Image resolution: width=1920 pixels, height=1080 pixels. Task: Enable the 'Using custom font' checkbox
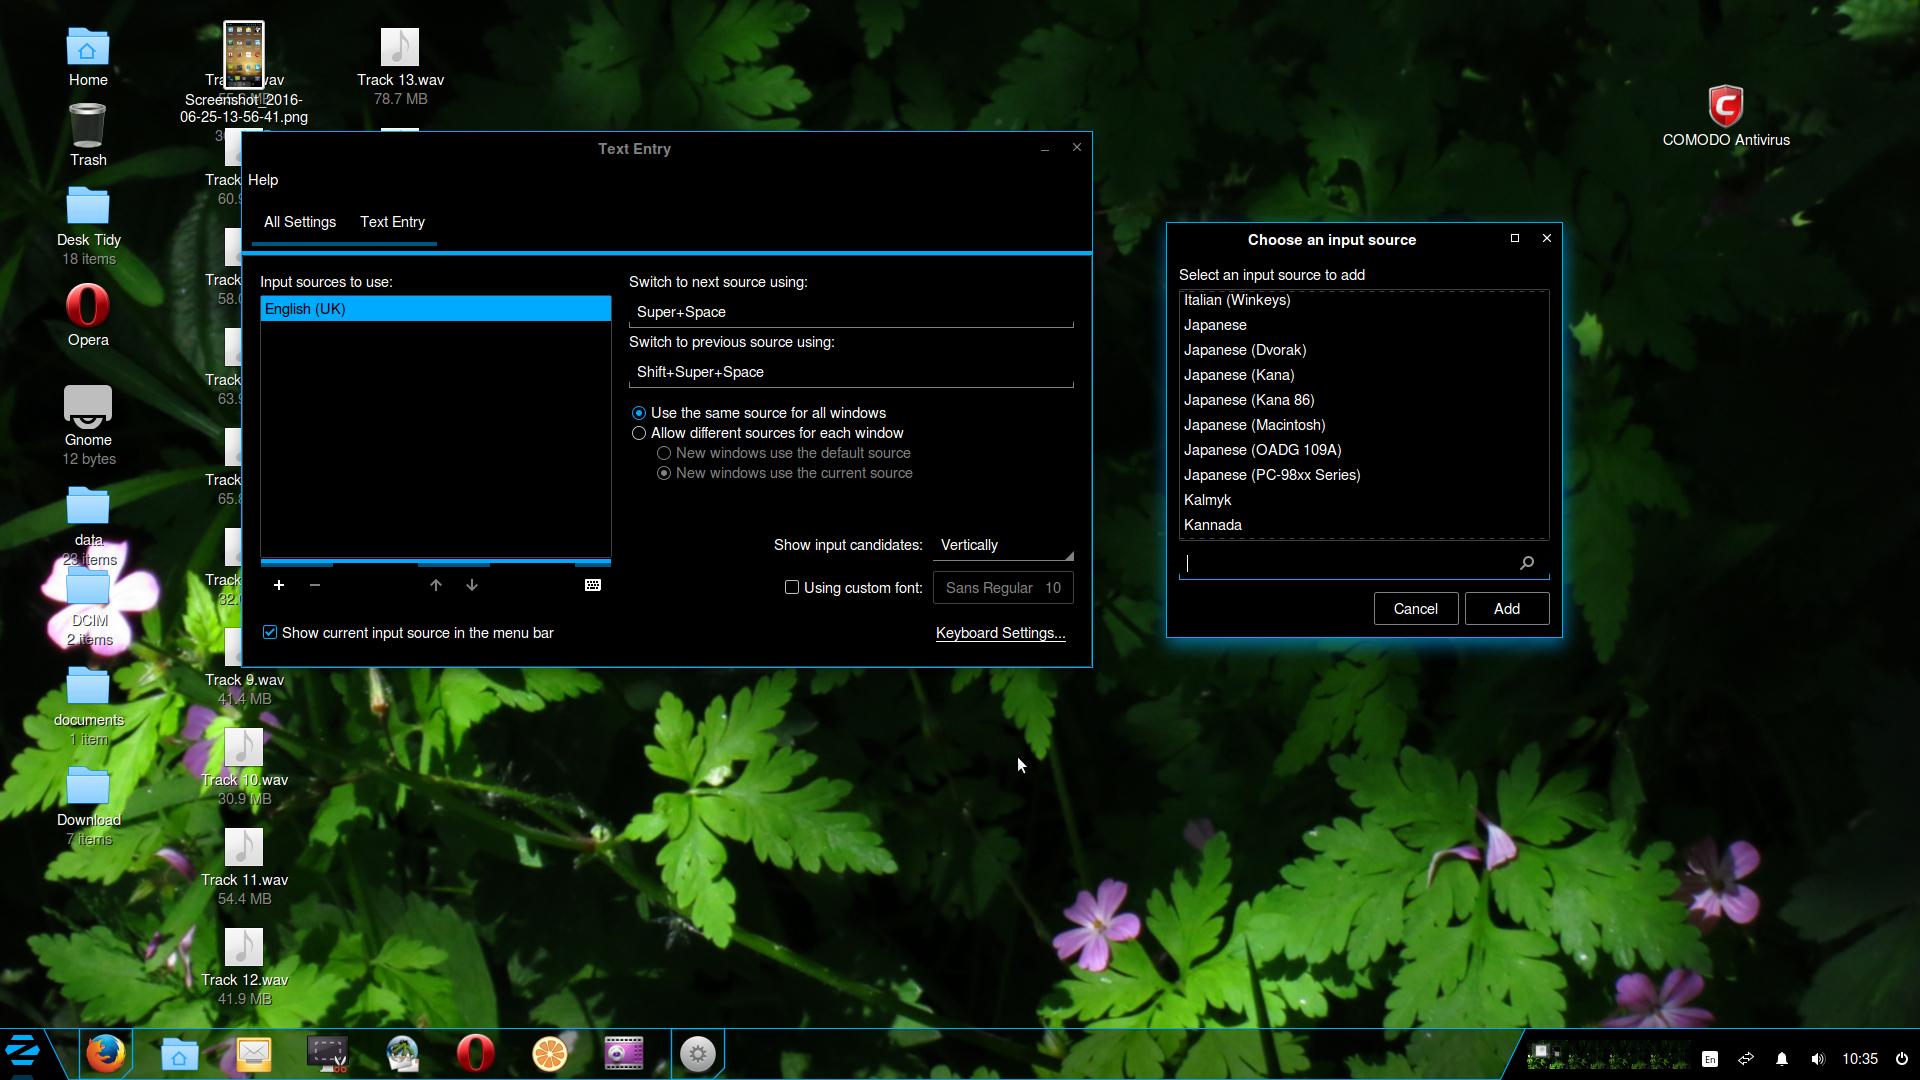(792, 587)
